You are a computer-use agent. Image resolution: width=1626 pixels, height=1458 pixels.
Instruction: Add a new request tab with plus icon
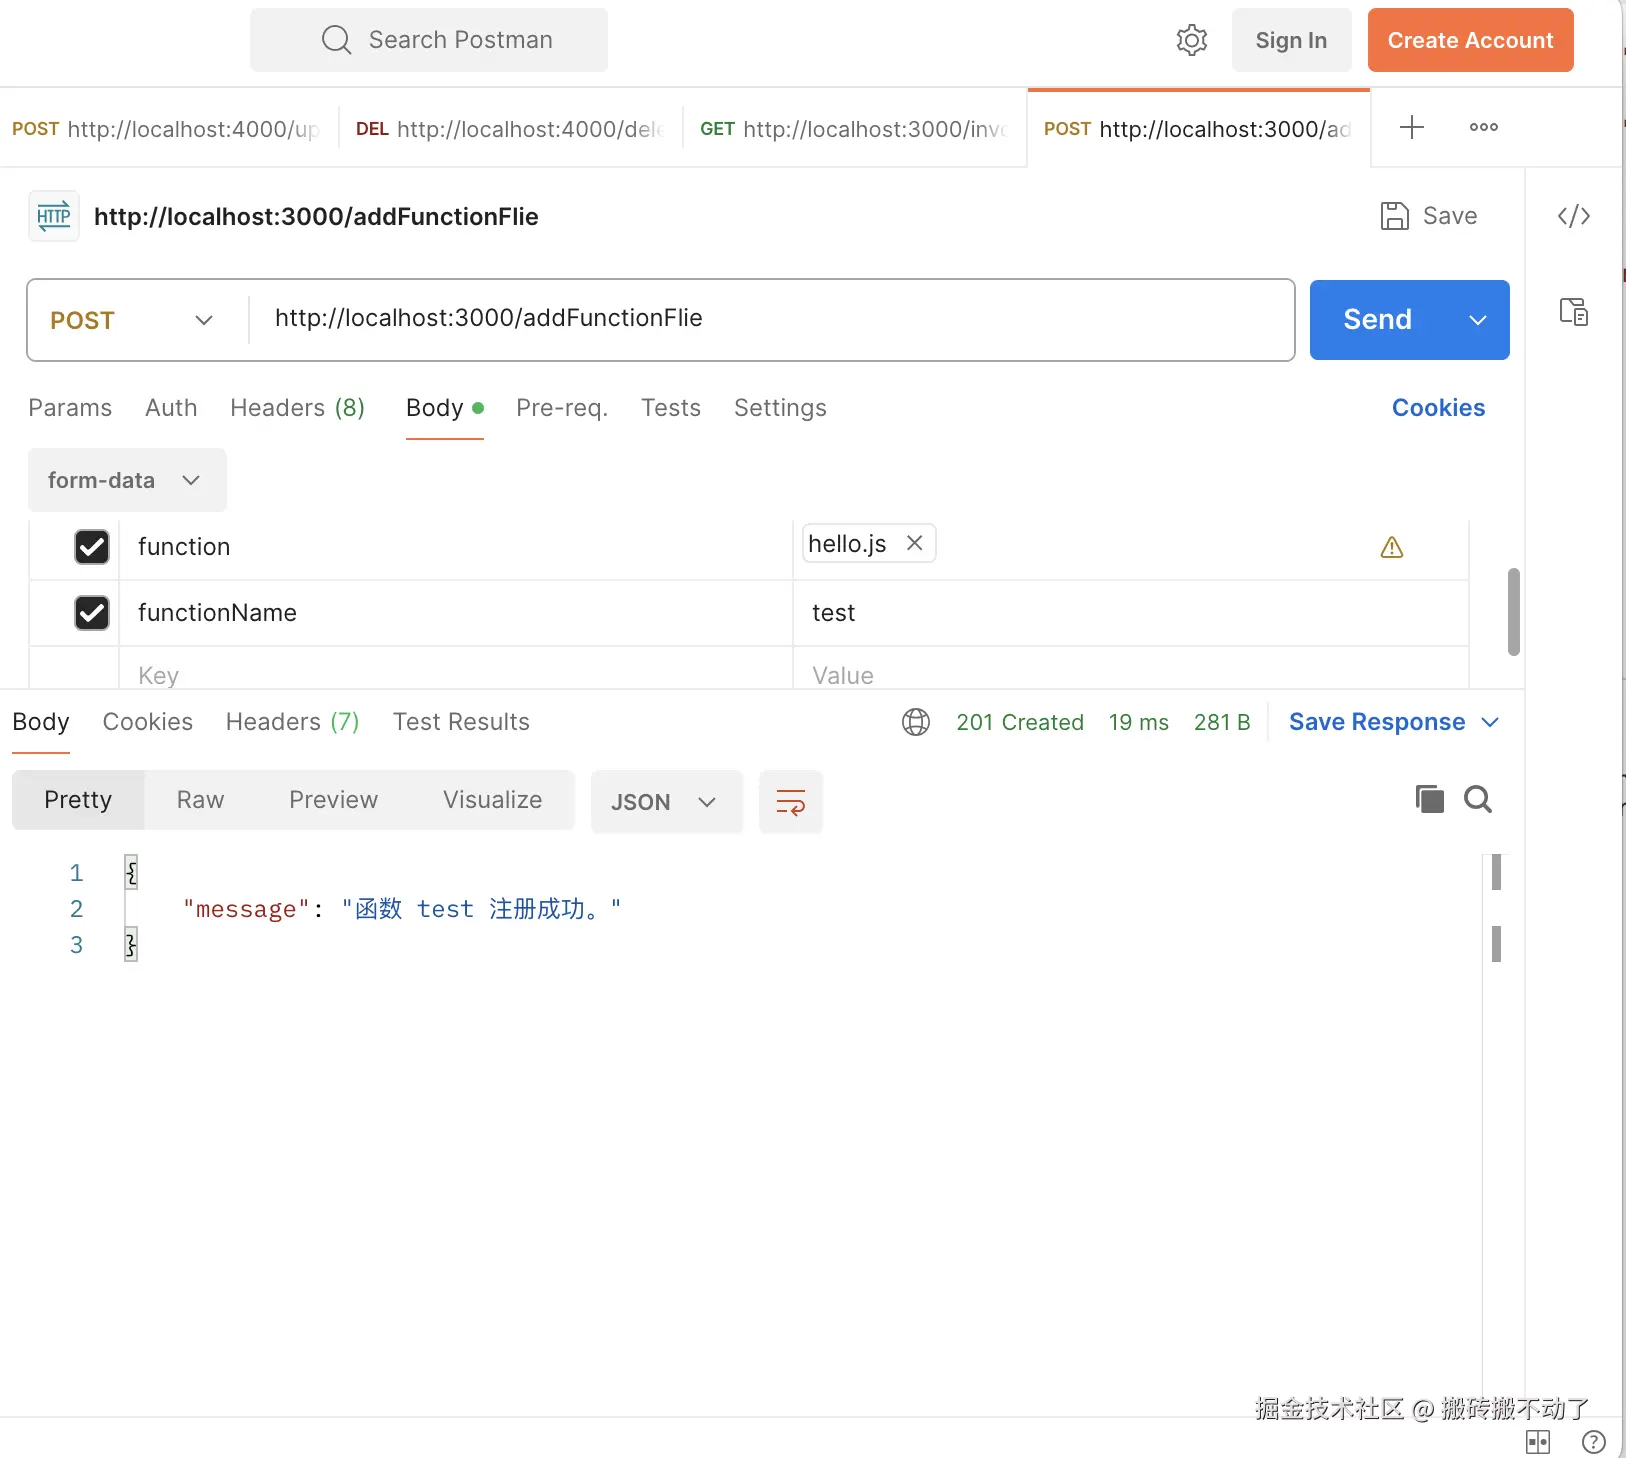tap(1411, 127)
